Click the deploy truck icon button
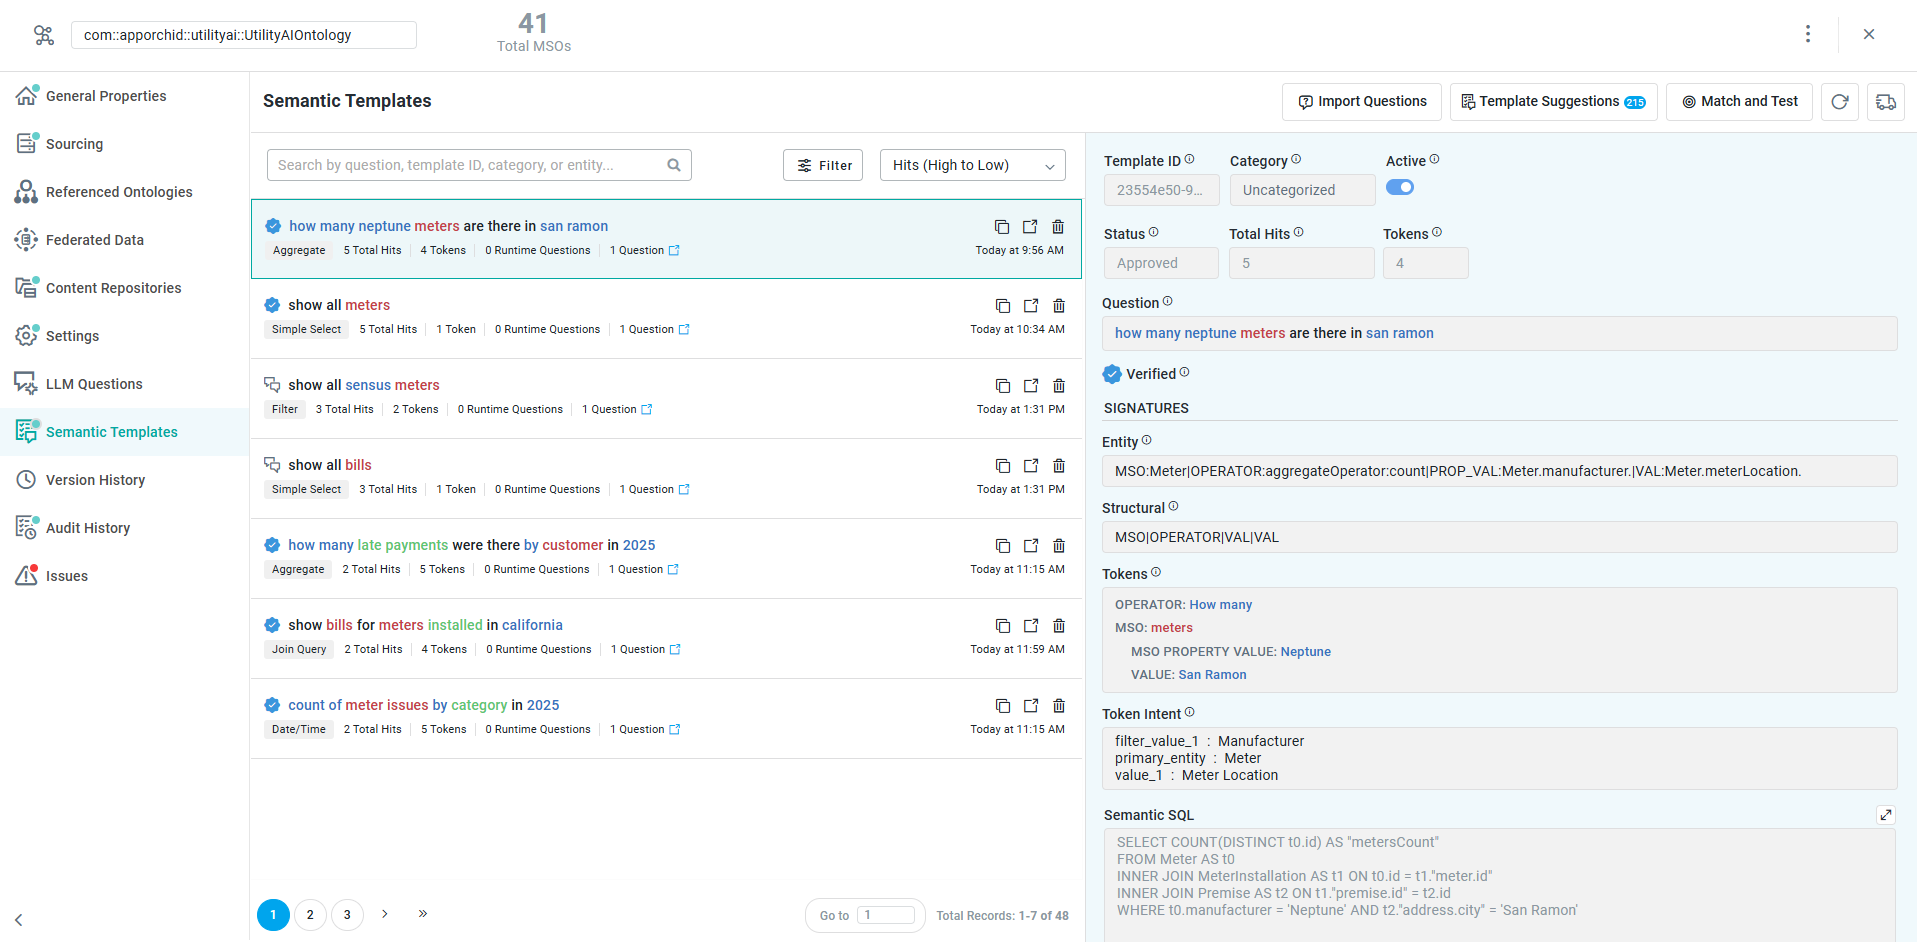The height and width of the screenshot is (942, 1917). point(1886,102)
